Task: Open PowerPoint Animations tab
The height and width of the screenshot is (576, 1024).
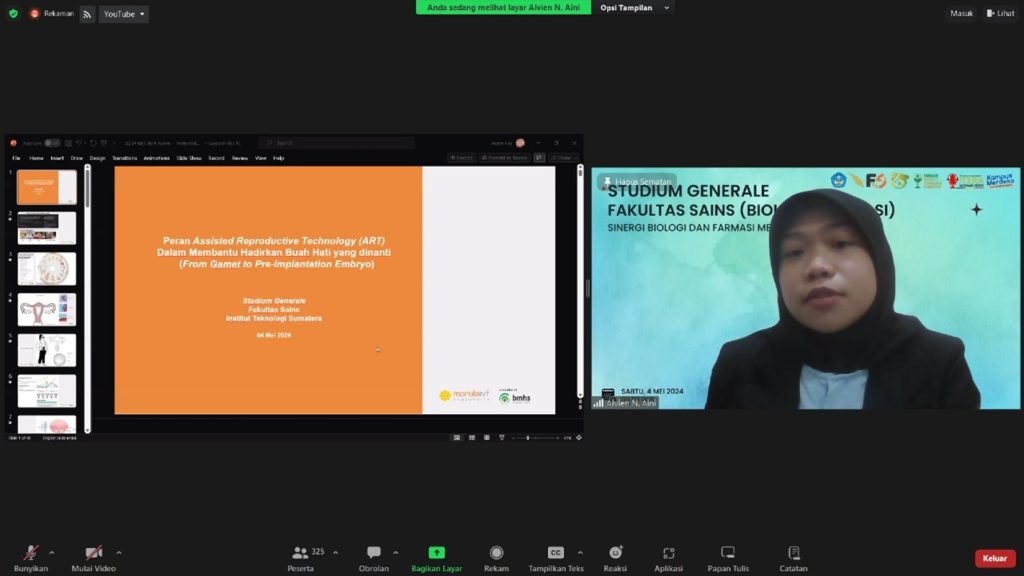Action: point(157,158)
